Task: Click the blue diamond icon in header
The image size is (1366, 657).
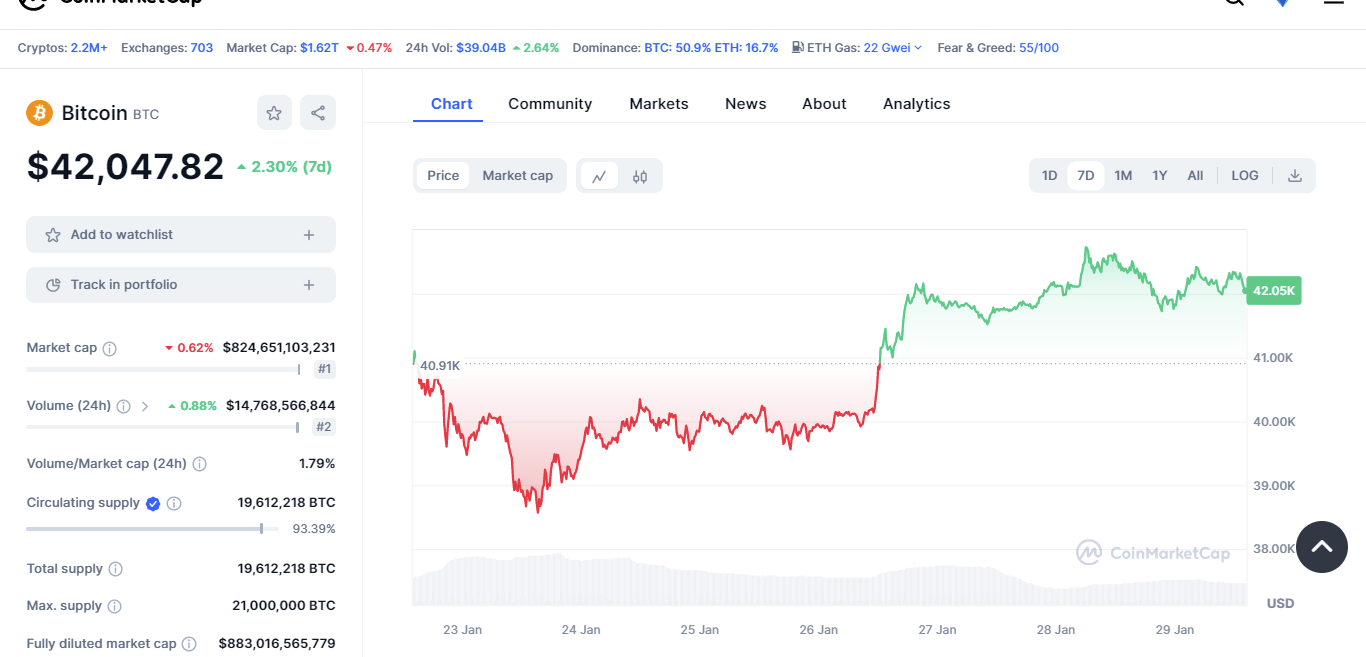Action: coord(1282,3)
